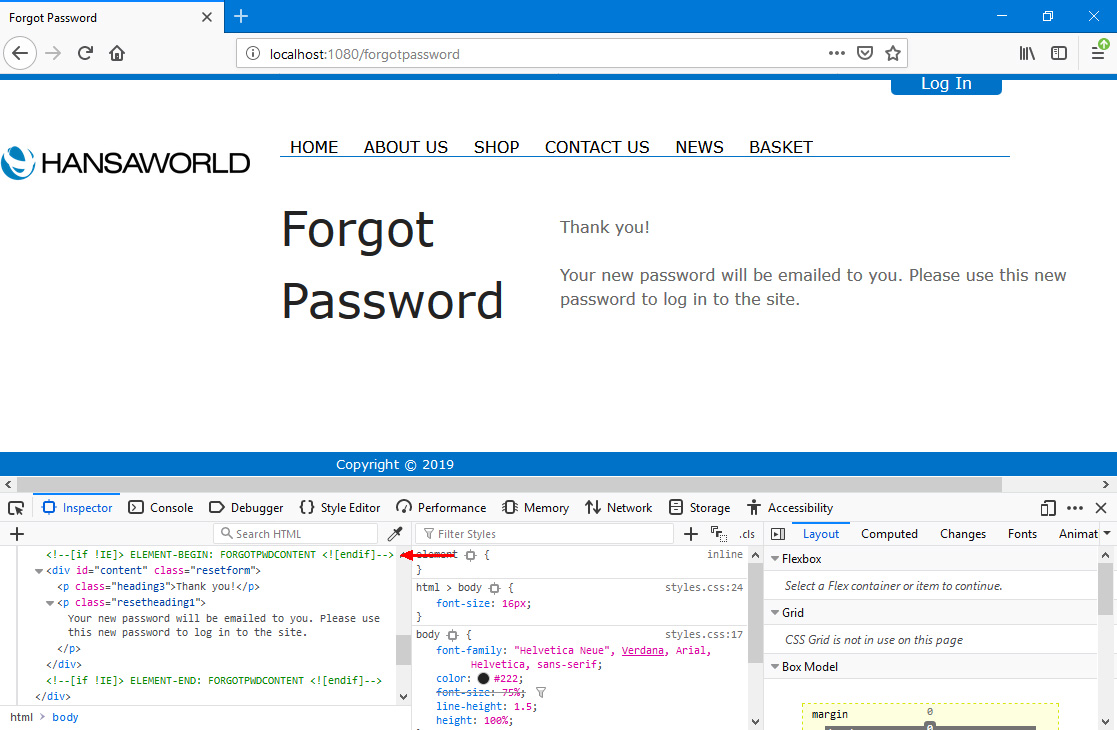Add a new CSS rule with plus
Screen dimensions: 1117x730
pos(690,533)
